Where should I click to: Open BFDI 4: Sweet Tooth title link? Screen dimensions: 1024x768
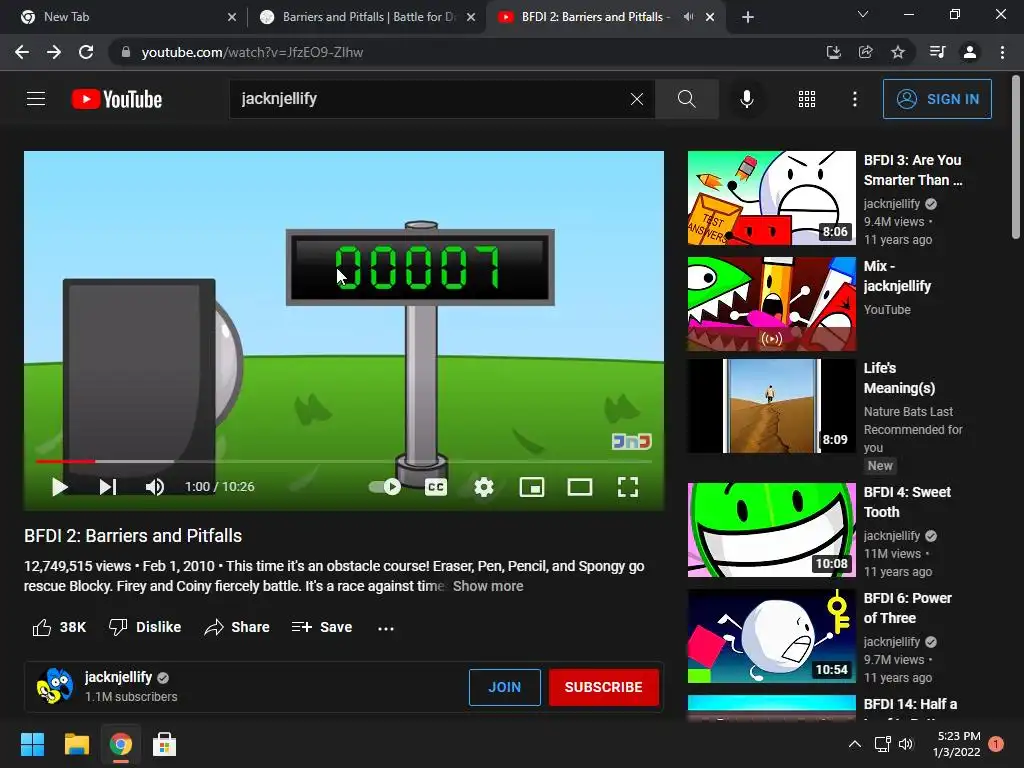tap(907, 502)
